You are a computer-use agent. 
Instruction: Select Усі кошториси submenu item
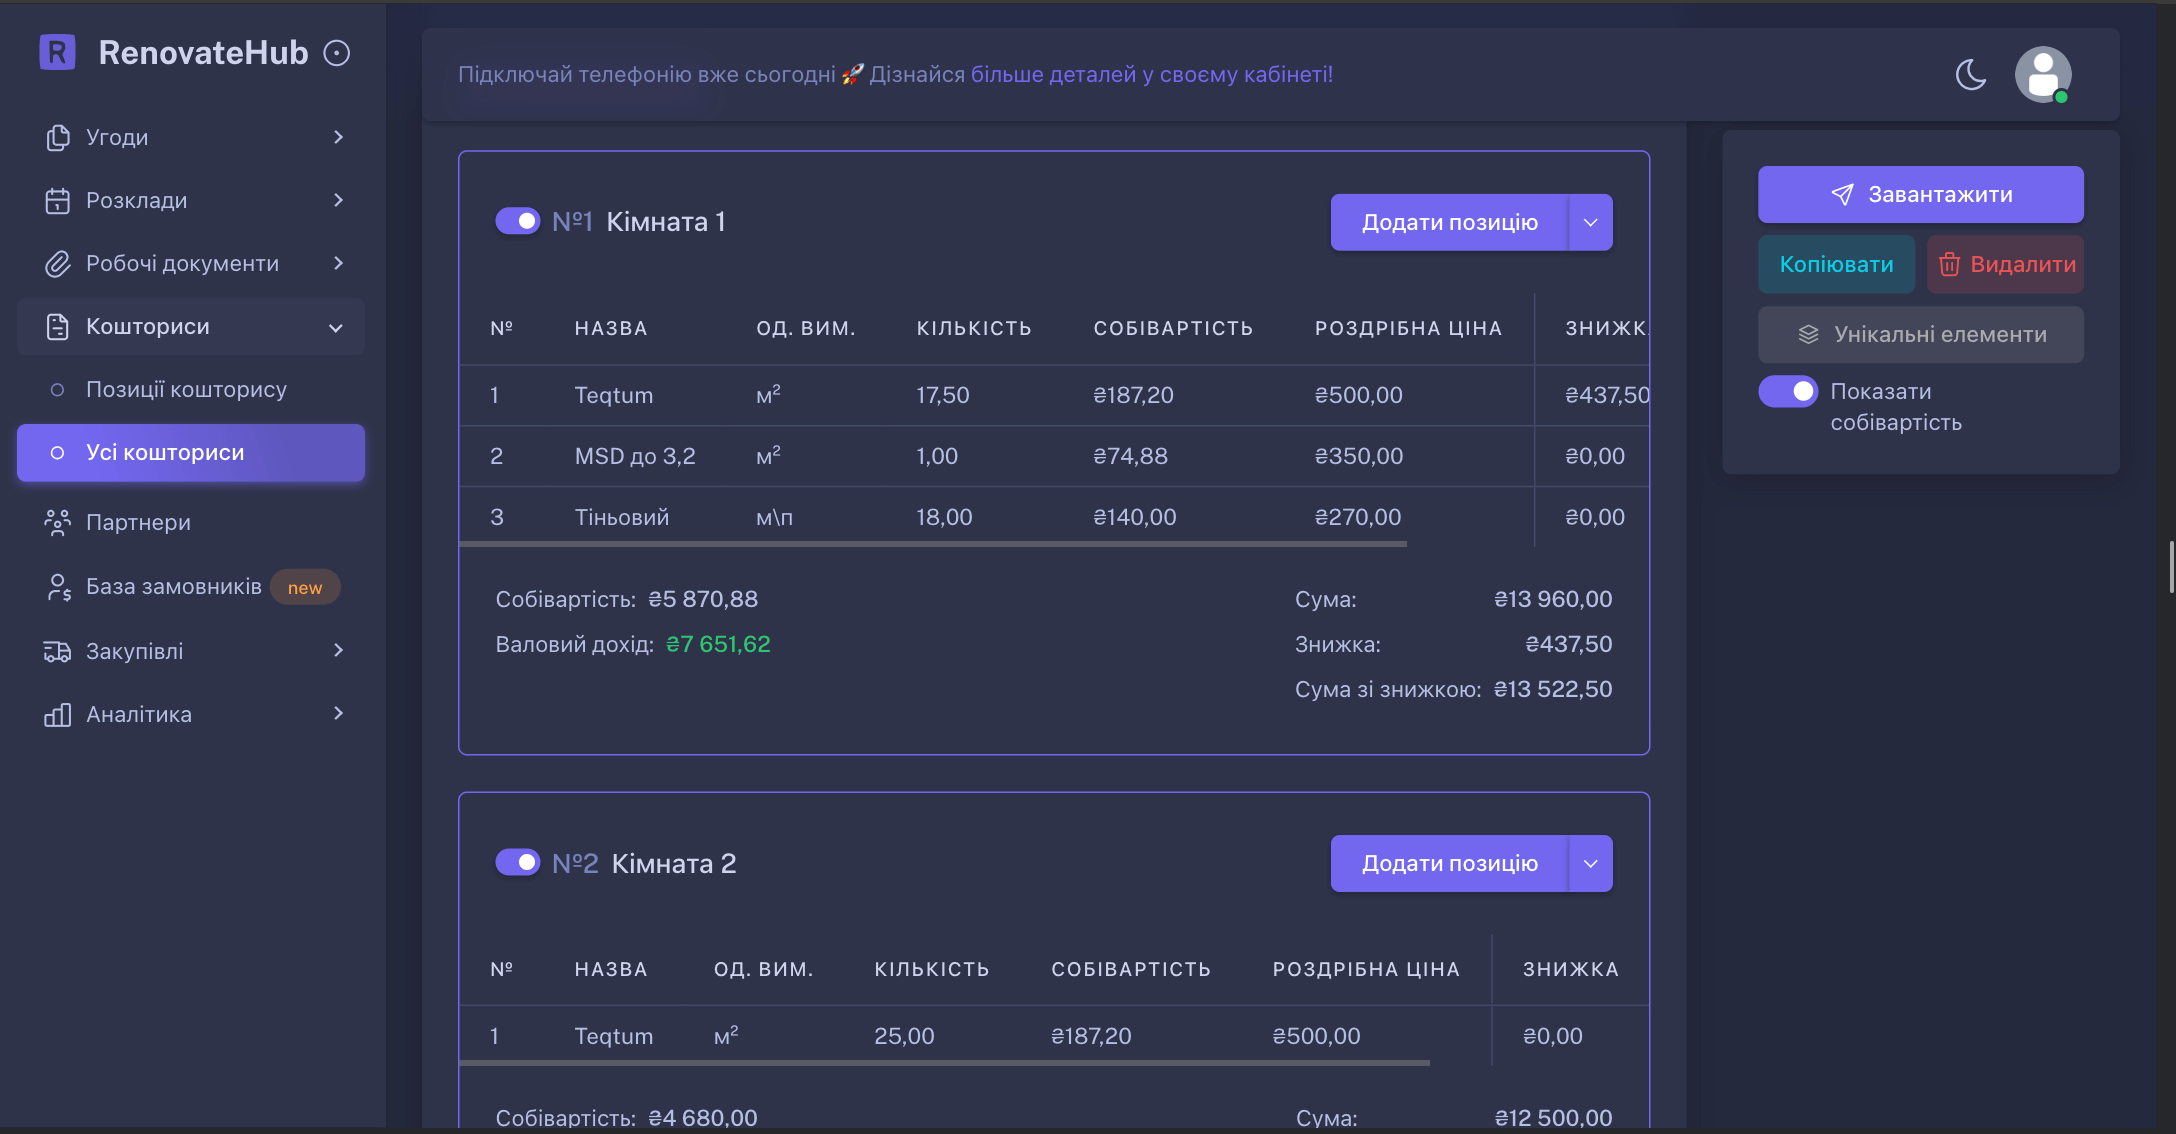tap(191, 453)
